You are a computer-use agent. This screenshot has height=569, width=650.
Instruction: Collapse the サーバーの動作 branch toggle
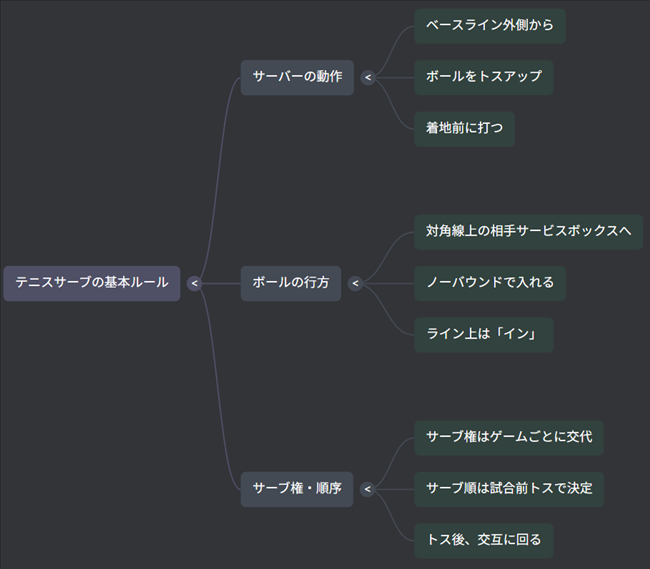(x=368, y=77)
